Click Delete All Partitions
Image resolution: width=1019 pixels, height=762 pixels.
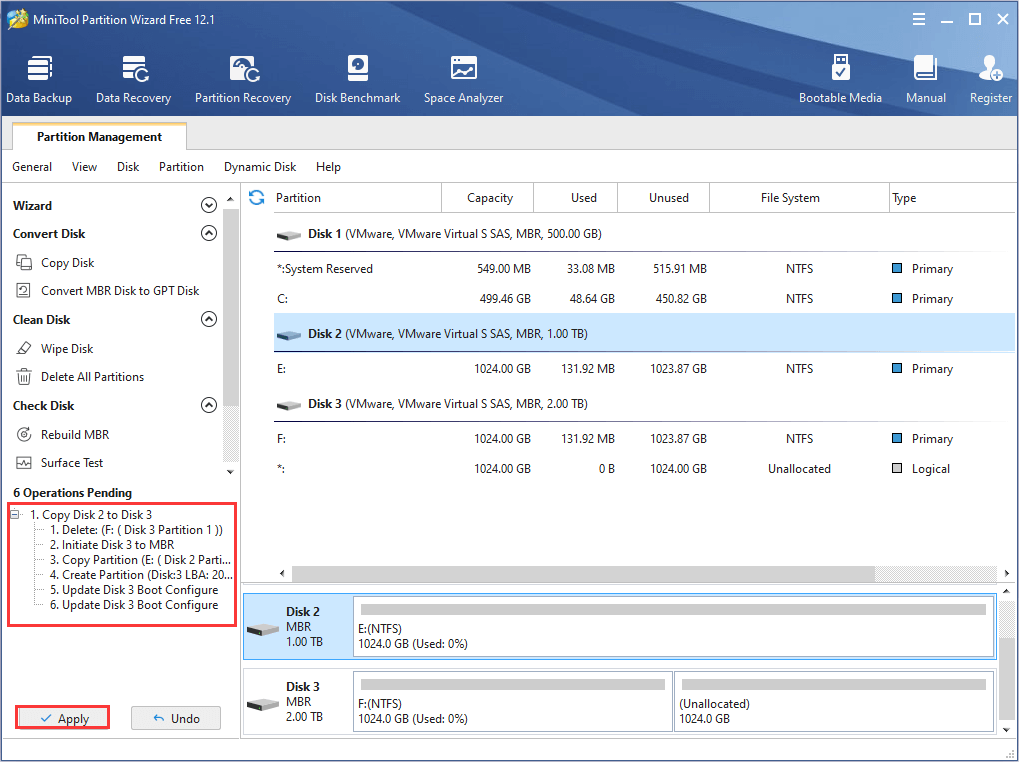79,377
